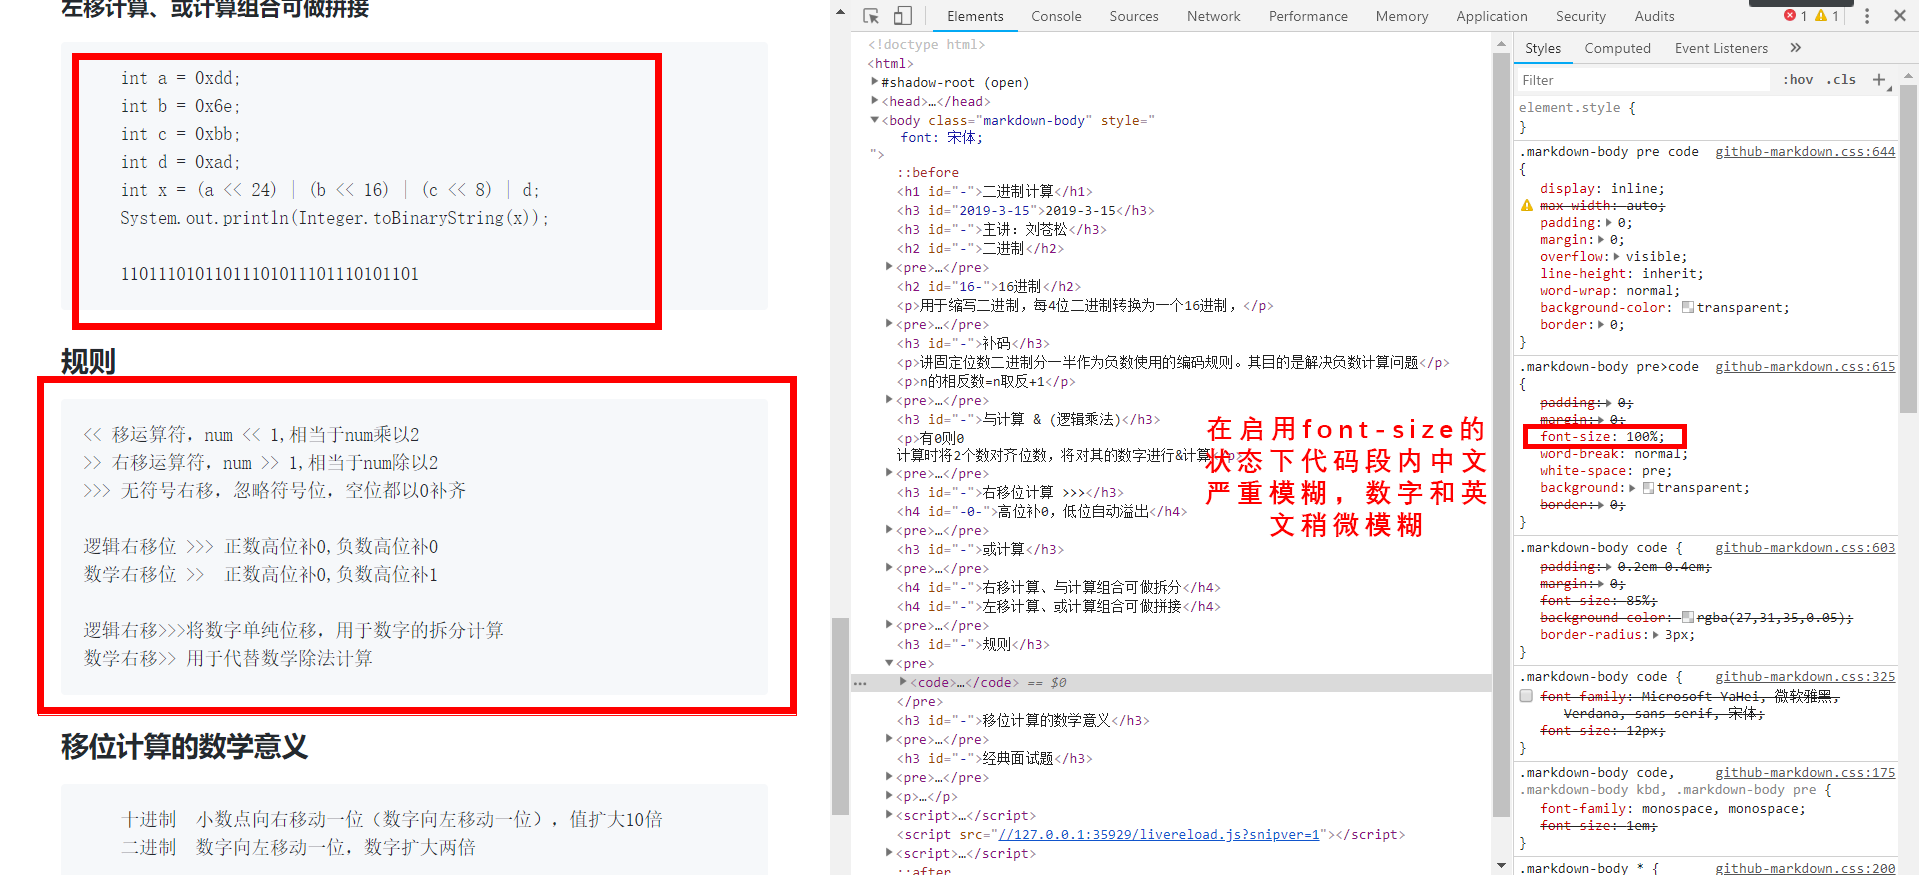The height and width of the screenshot is (875, 1919).
Task: Collapse the open pre element
Action: (889, 663)
